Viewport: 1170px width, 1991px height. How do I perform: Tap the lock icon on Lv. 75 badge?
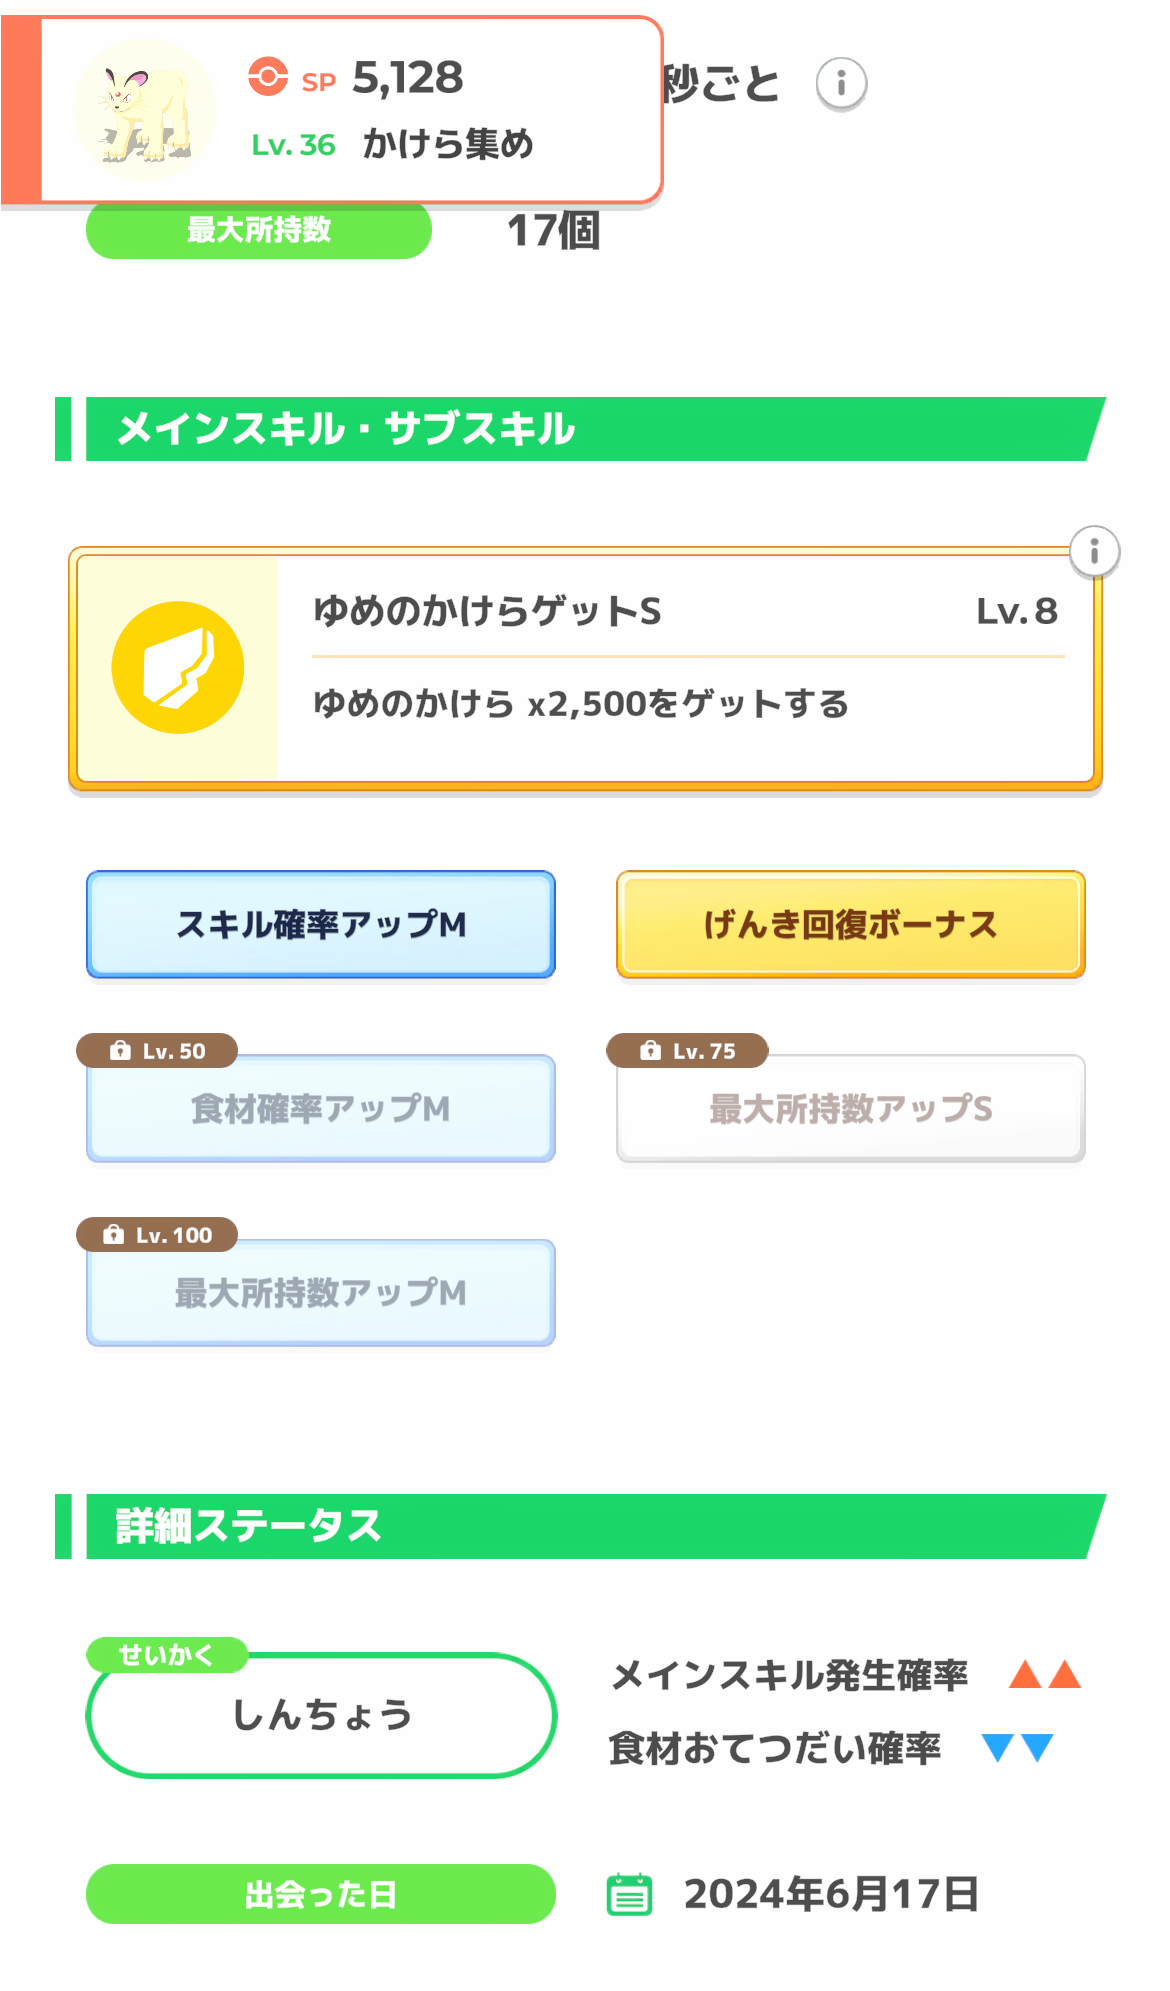[x=650, y=1050]
